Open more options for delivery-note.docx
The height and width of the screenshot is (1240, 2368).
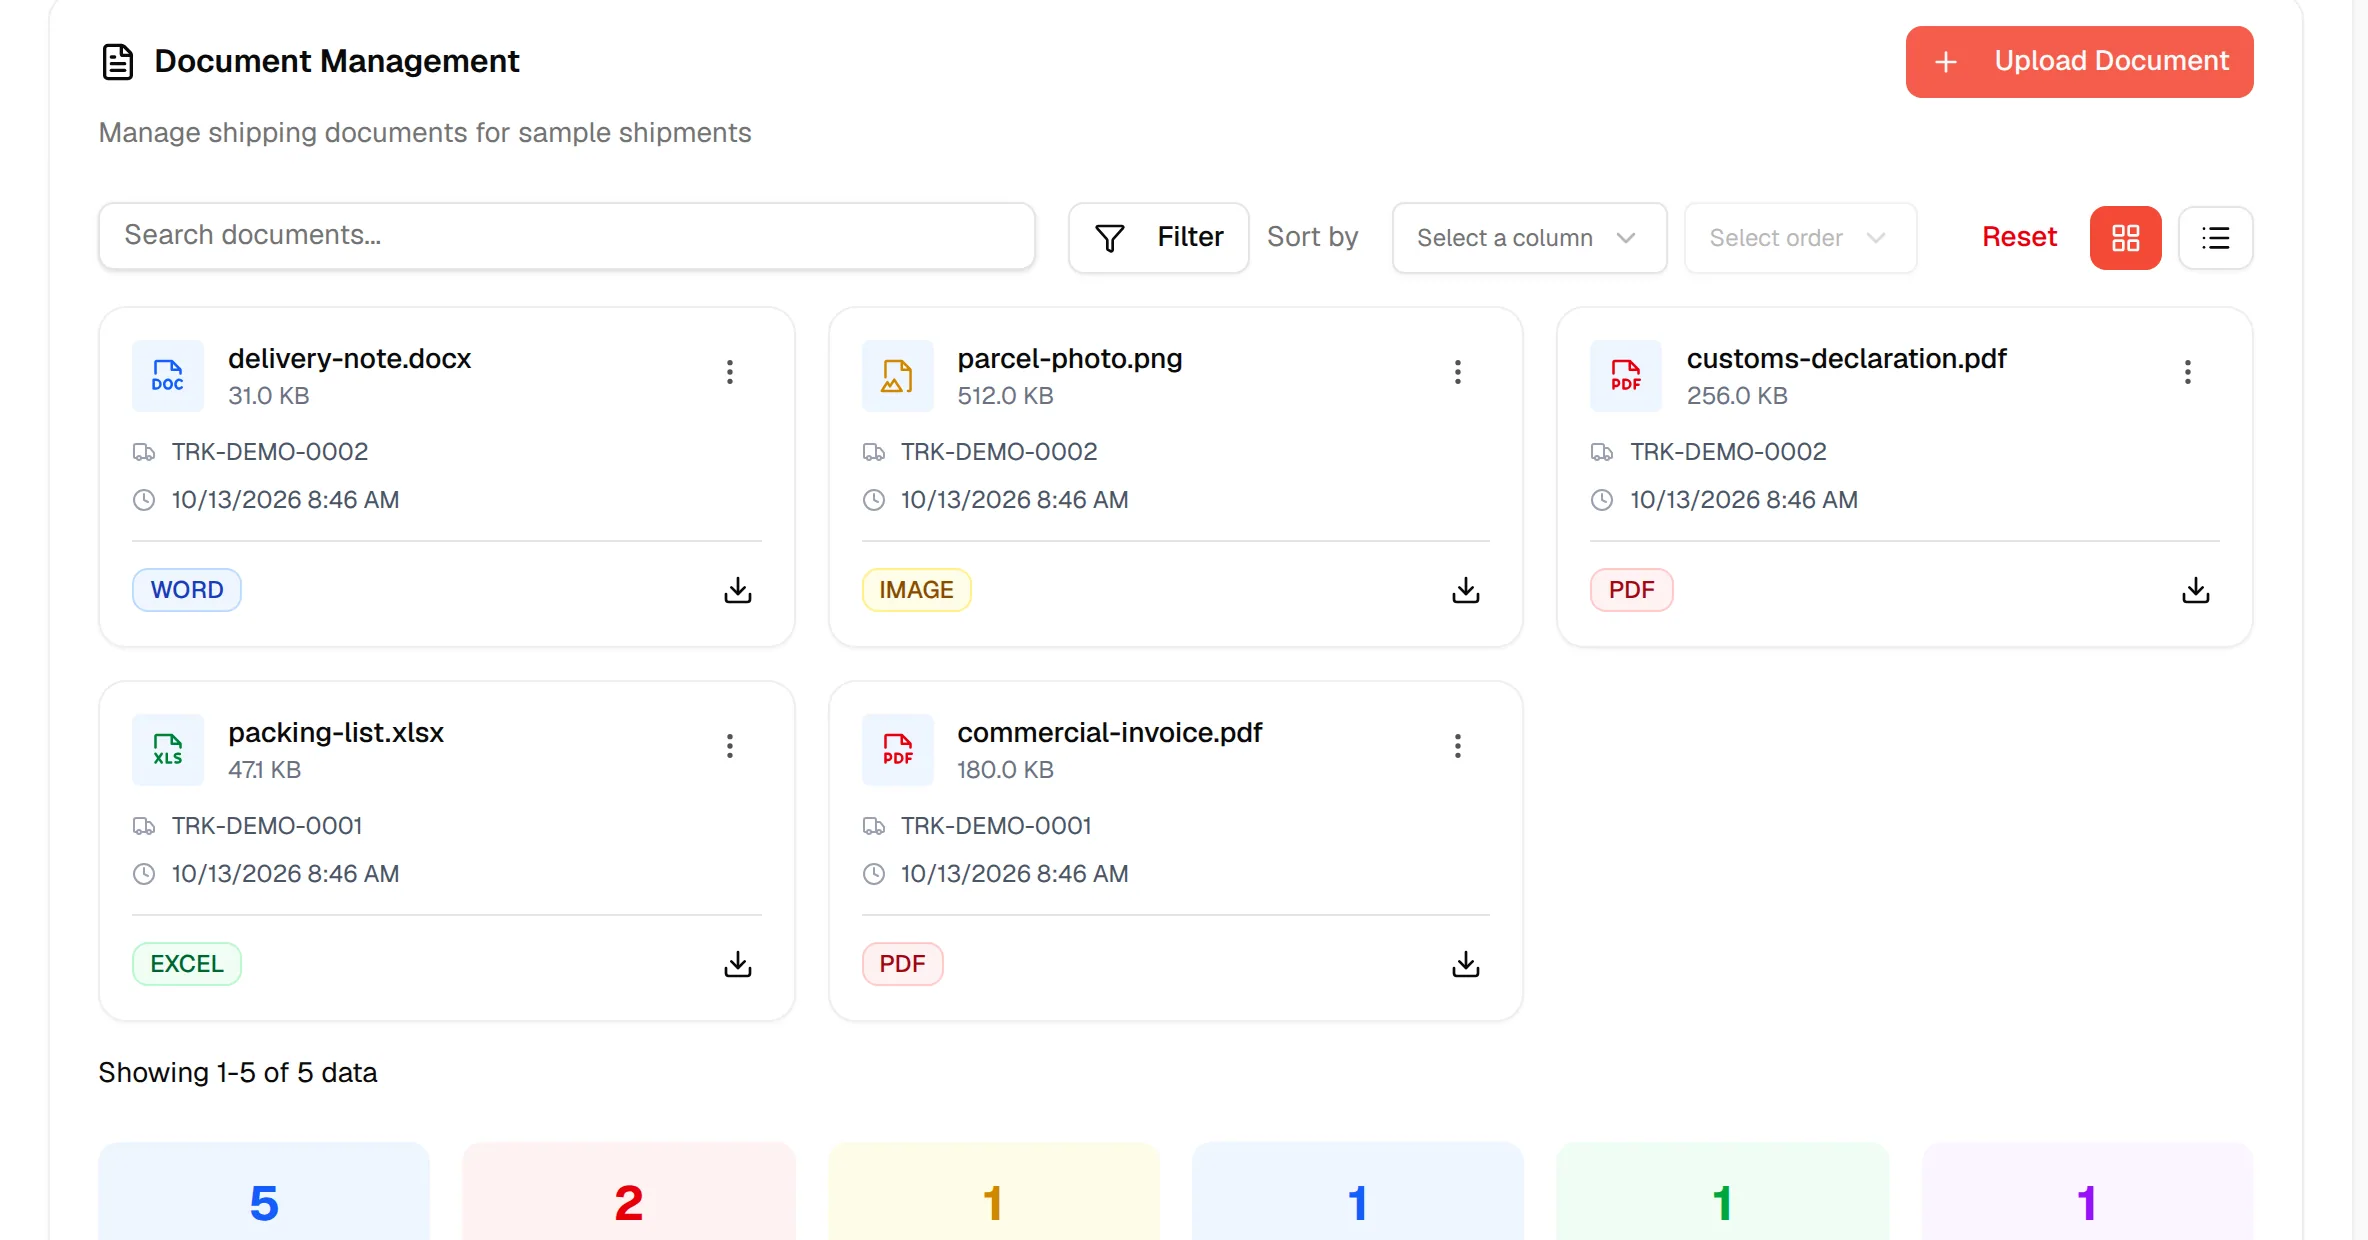730,372
